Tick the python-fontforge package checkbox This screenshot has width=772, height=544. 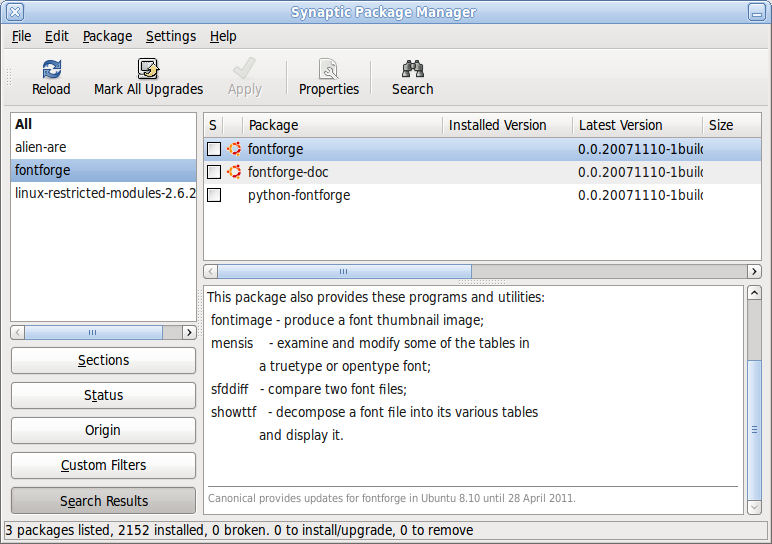pos(214,195)
